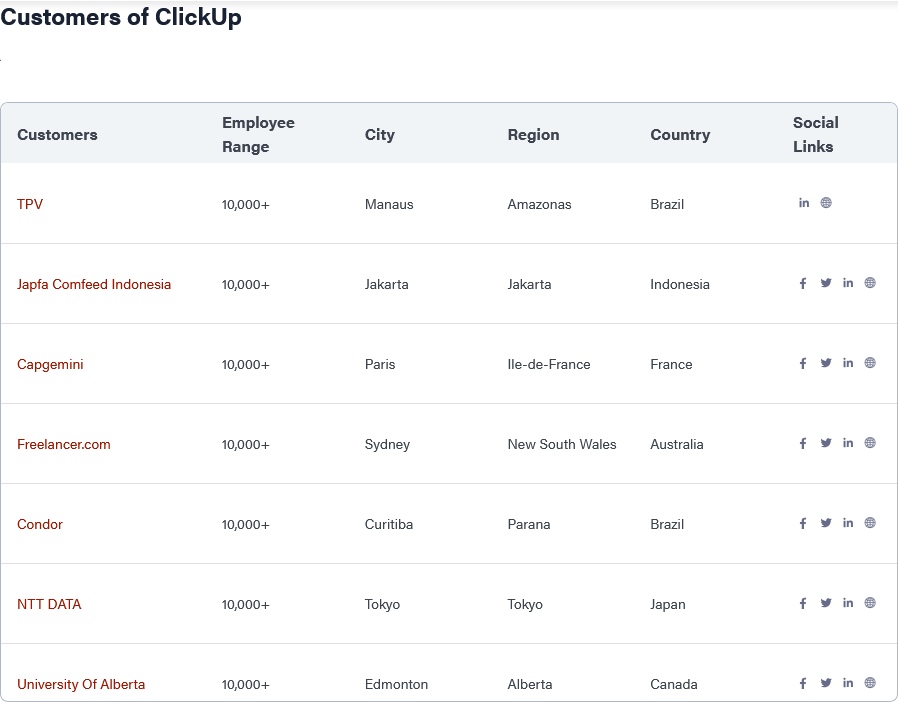
Task: Click Capgemini's LinkedIn icon
Action: click(848, 363)
